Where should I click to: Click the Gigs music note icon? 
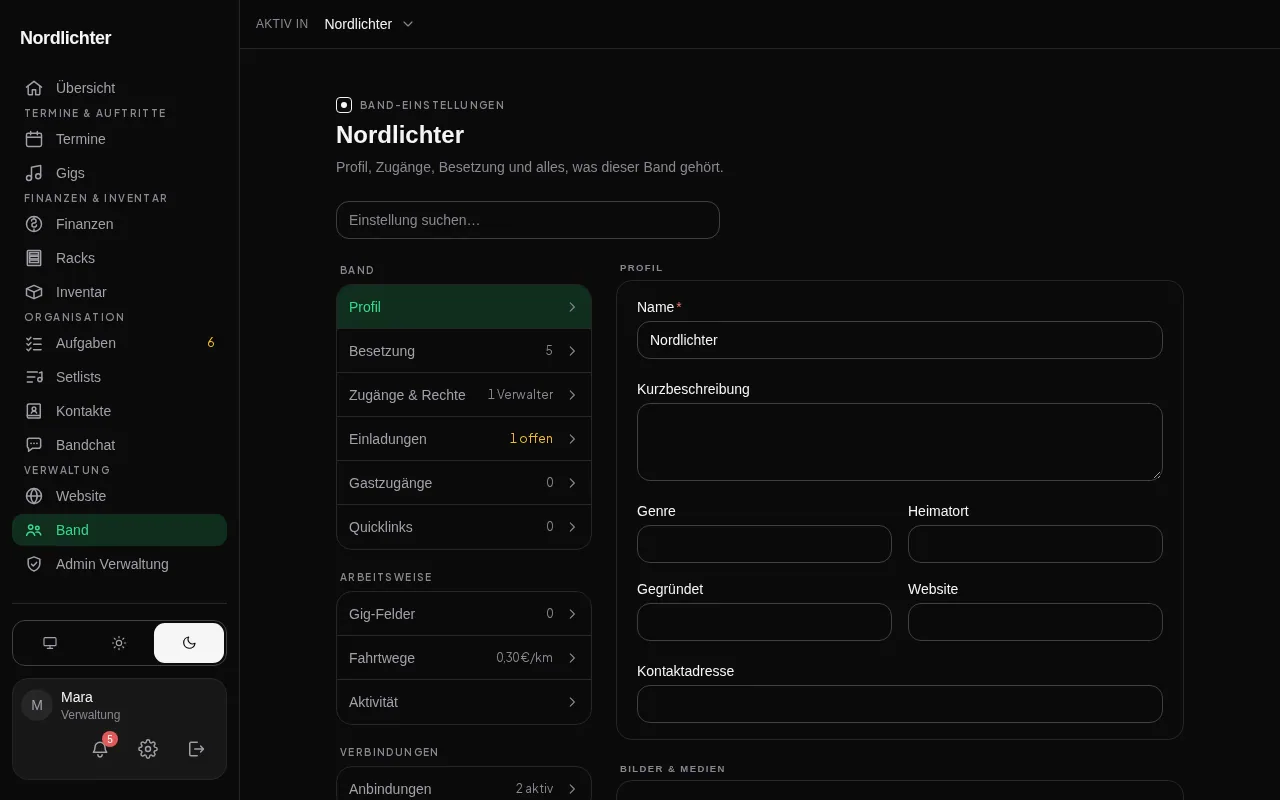click(34, 173)
